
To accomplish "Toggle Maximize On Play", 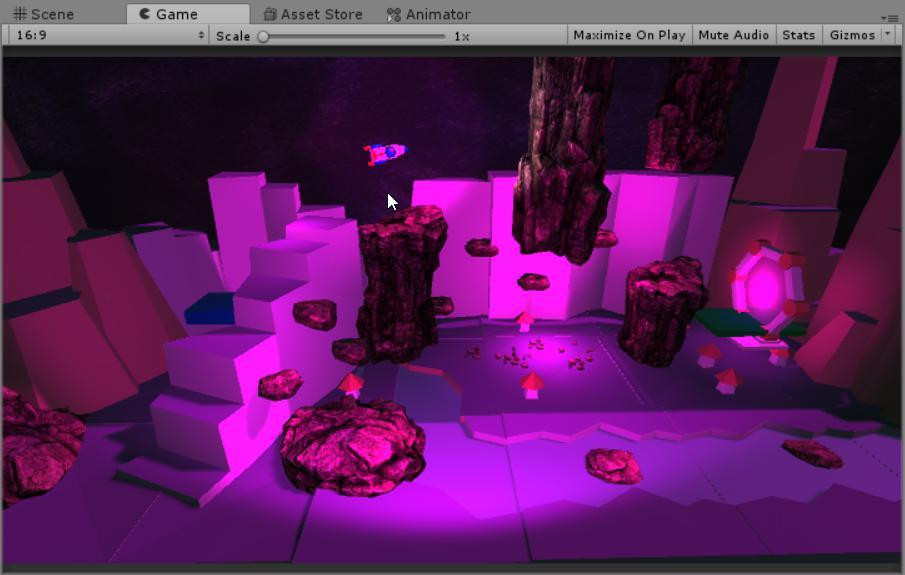I will pos(629,35).
